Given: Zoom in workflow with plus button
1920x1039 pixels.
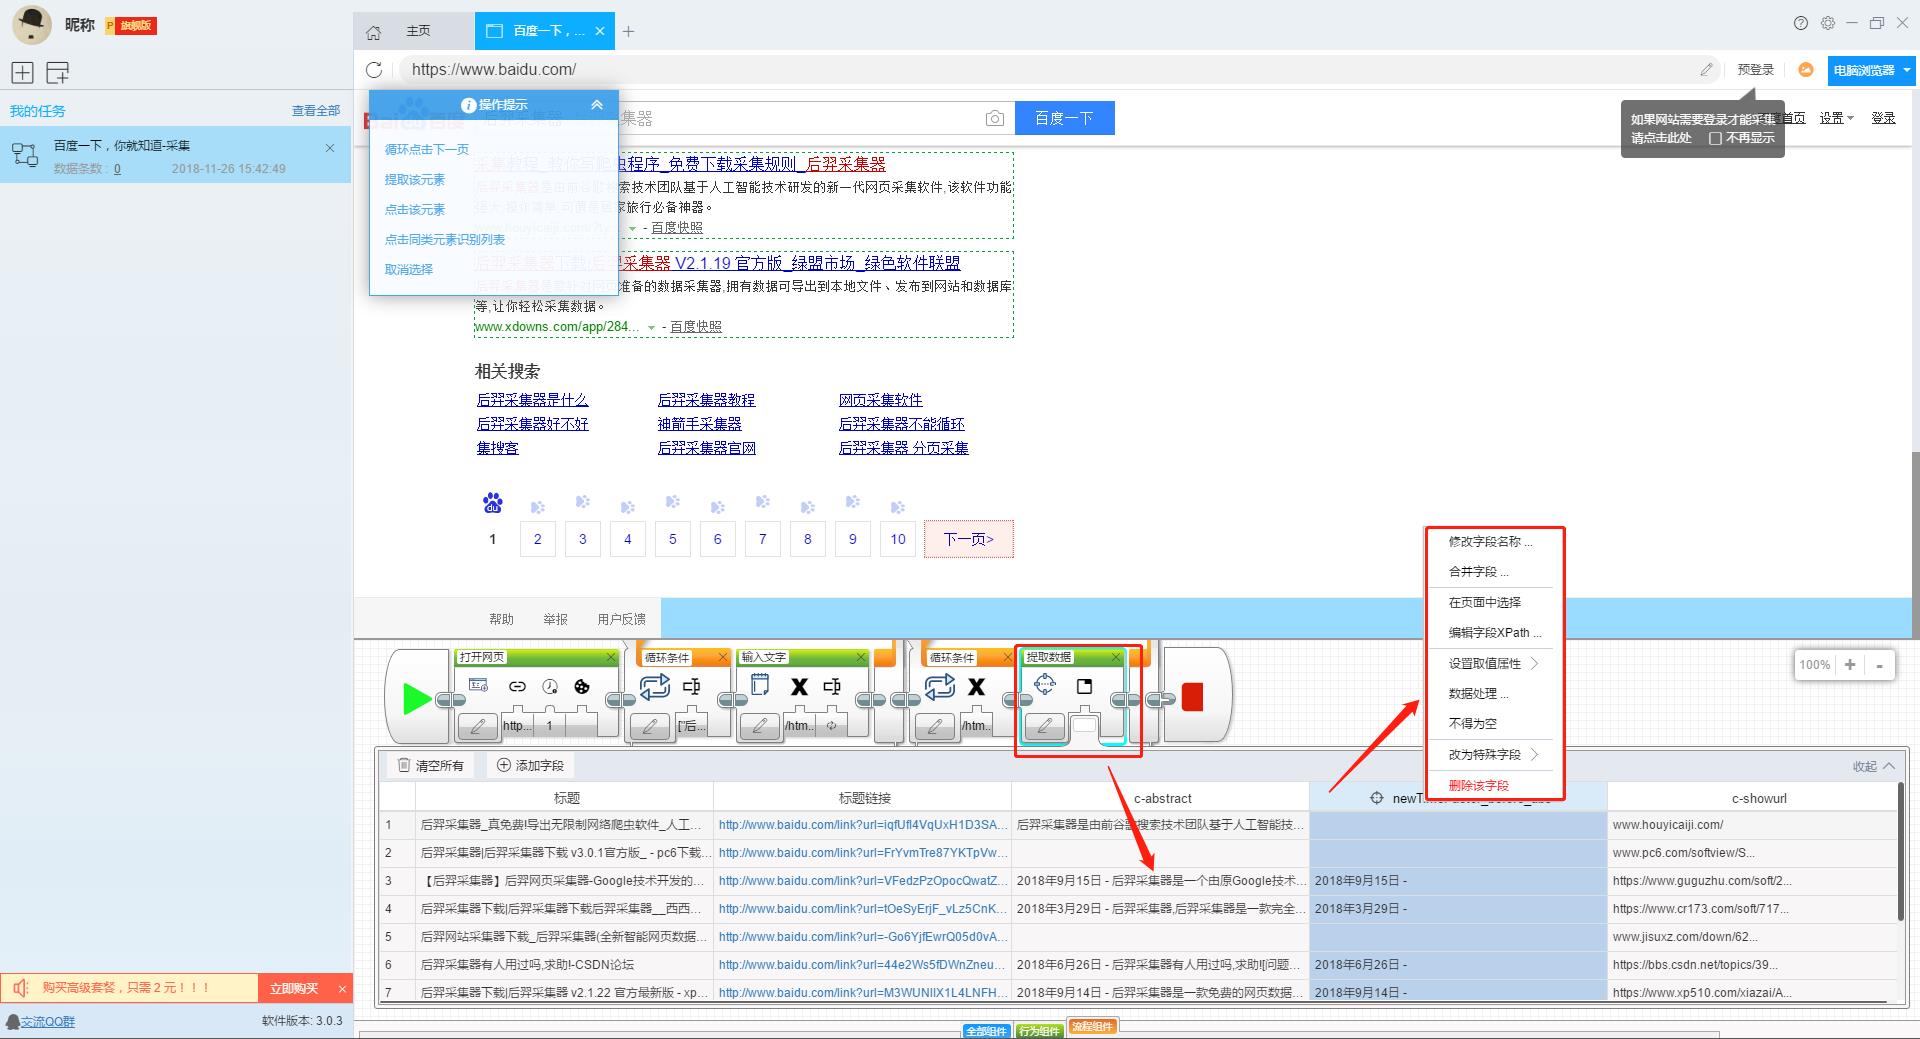Looking at the screenshot, I should coord(1850,665).
